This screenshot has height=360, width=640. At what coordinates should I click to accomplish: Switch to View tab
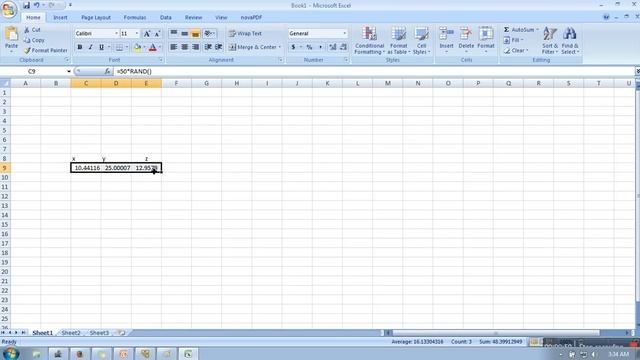pyautogui.click(x=221, y=18)
